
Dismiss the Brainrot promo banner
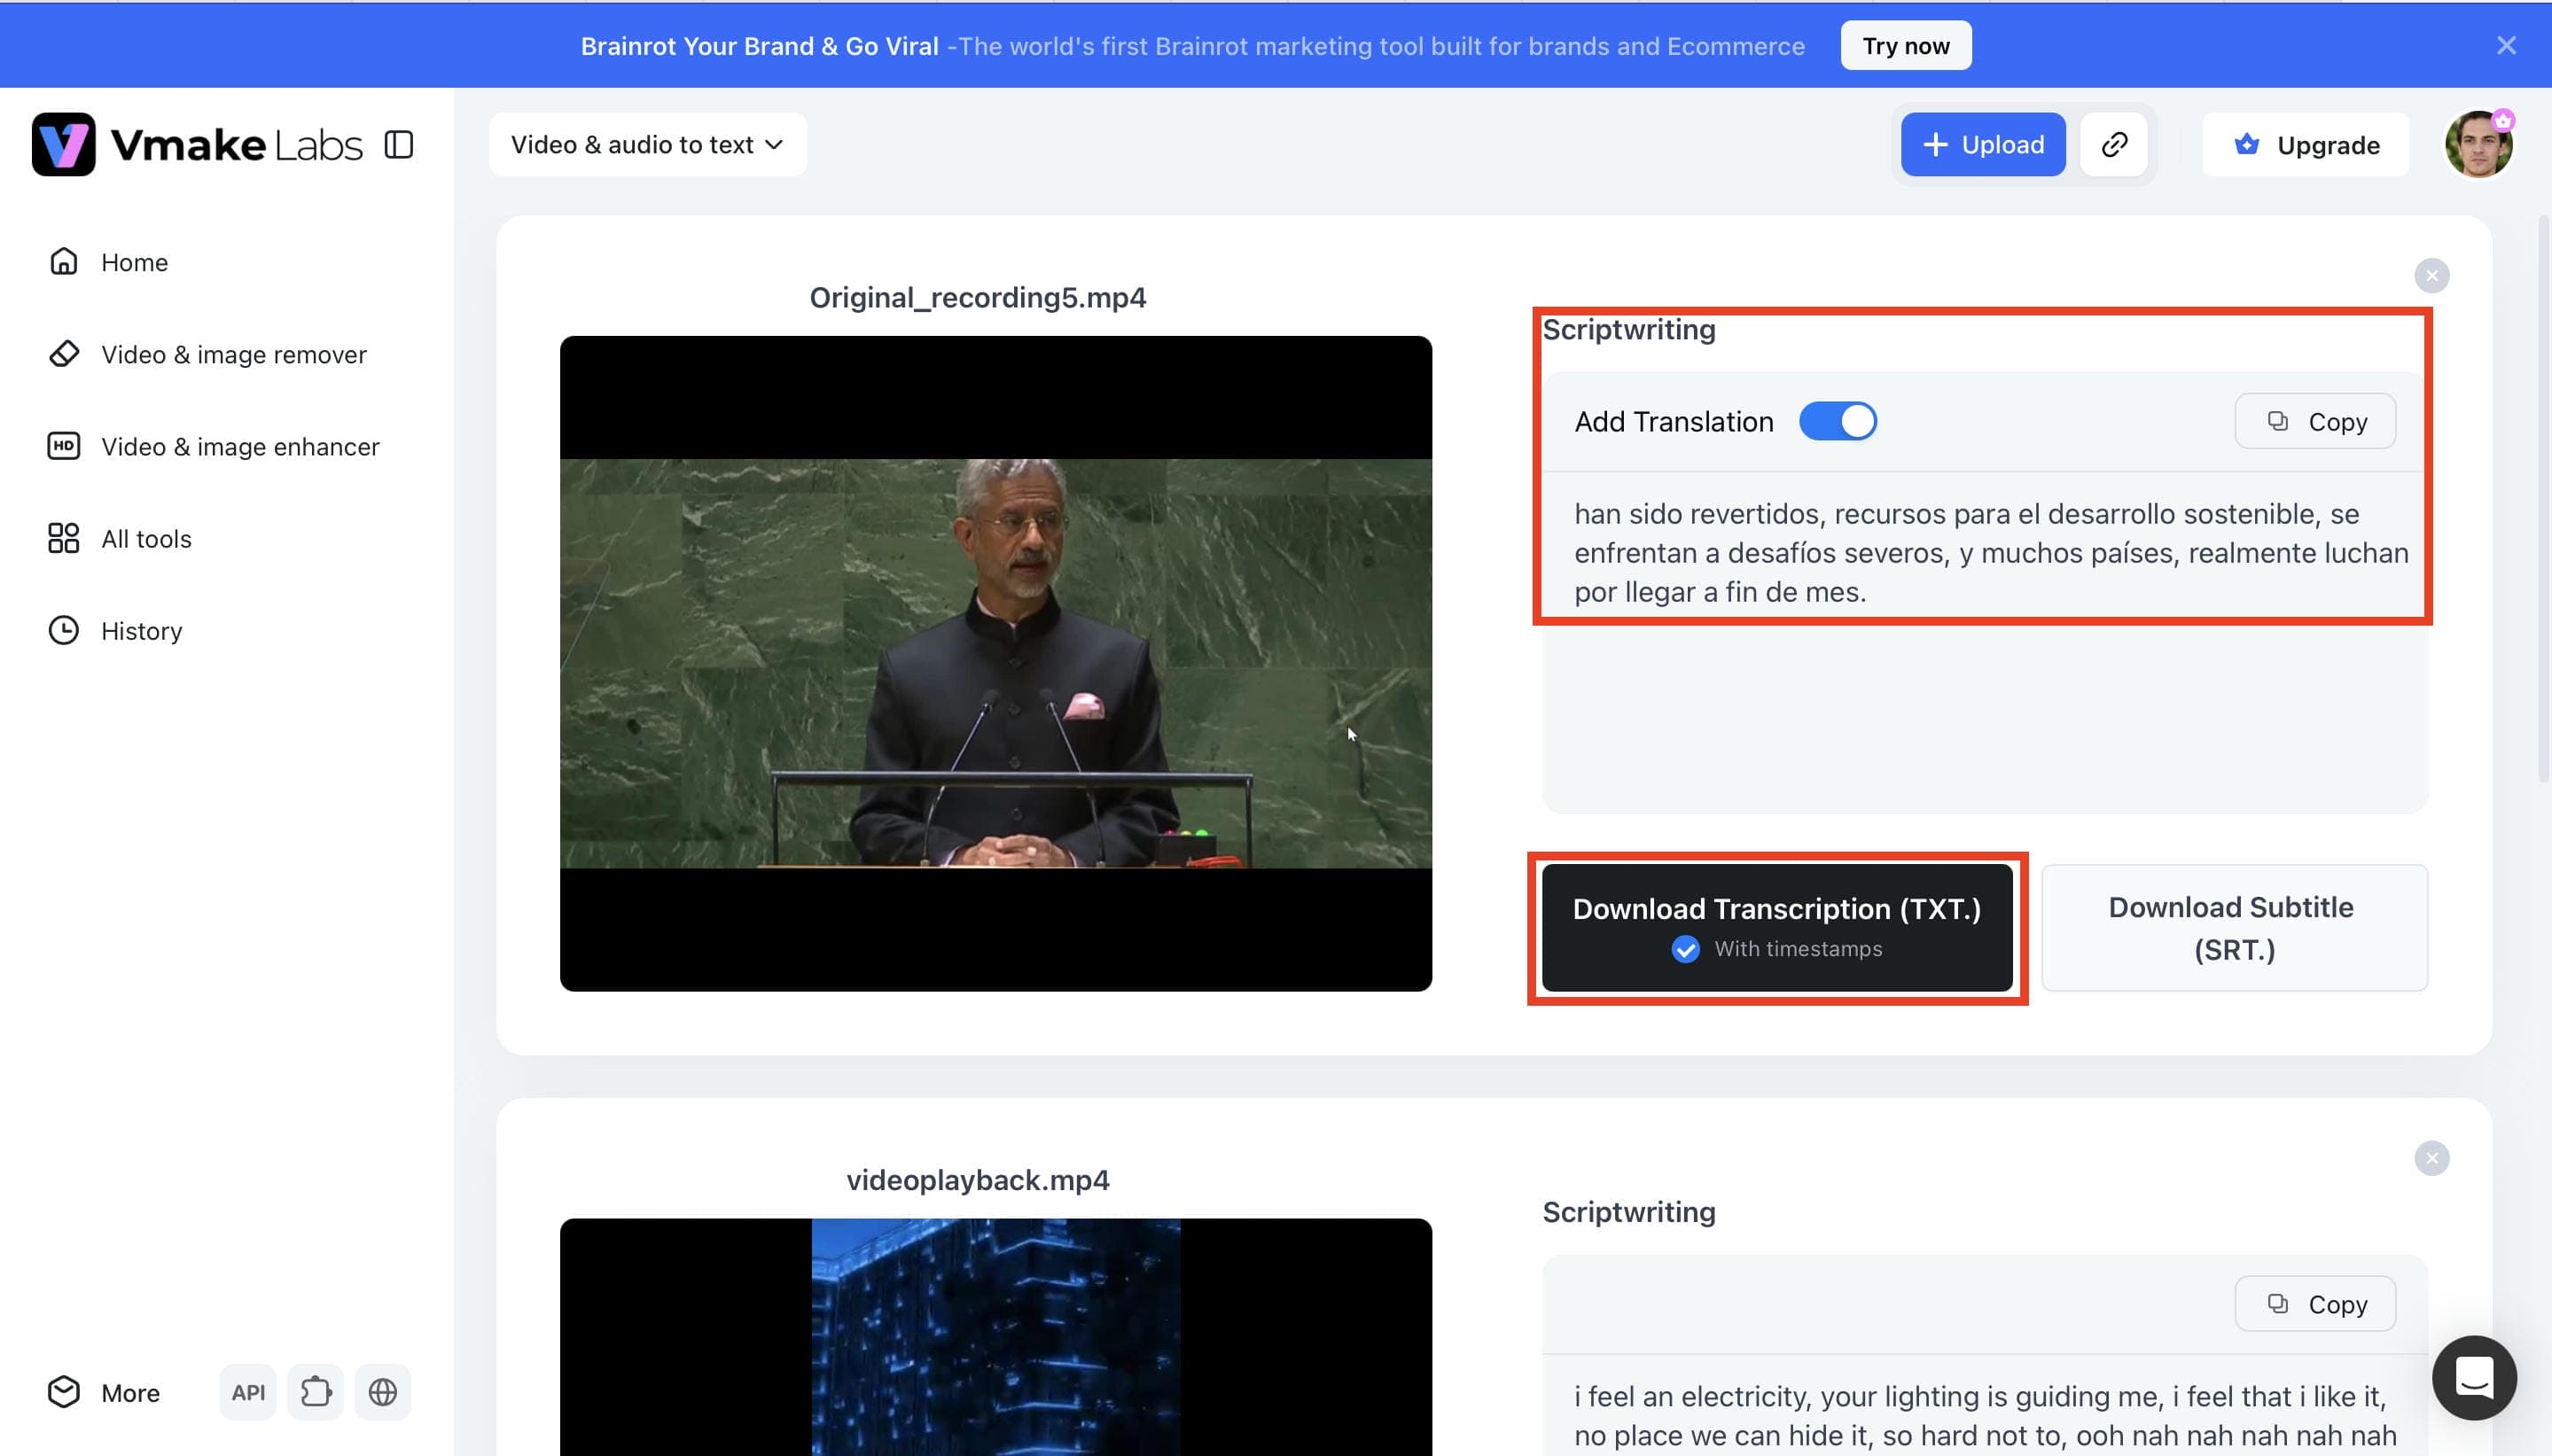2505,46
